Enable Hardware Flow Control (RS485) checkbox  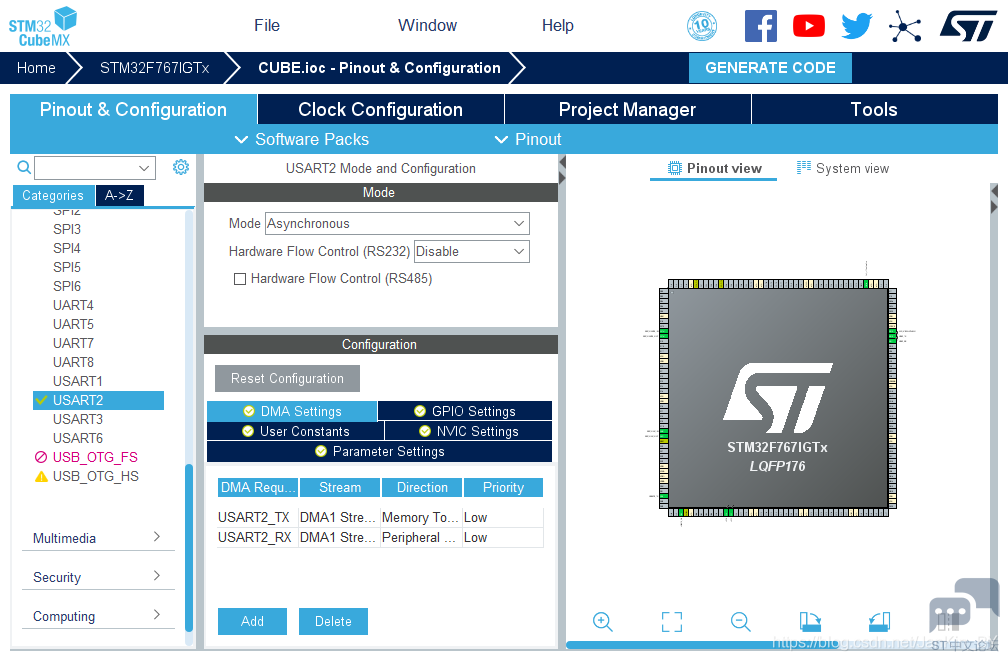click(x=240, y=279)
